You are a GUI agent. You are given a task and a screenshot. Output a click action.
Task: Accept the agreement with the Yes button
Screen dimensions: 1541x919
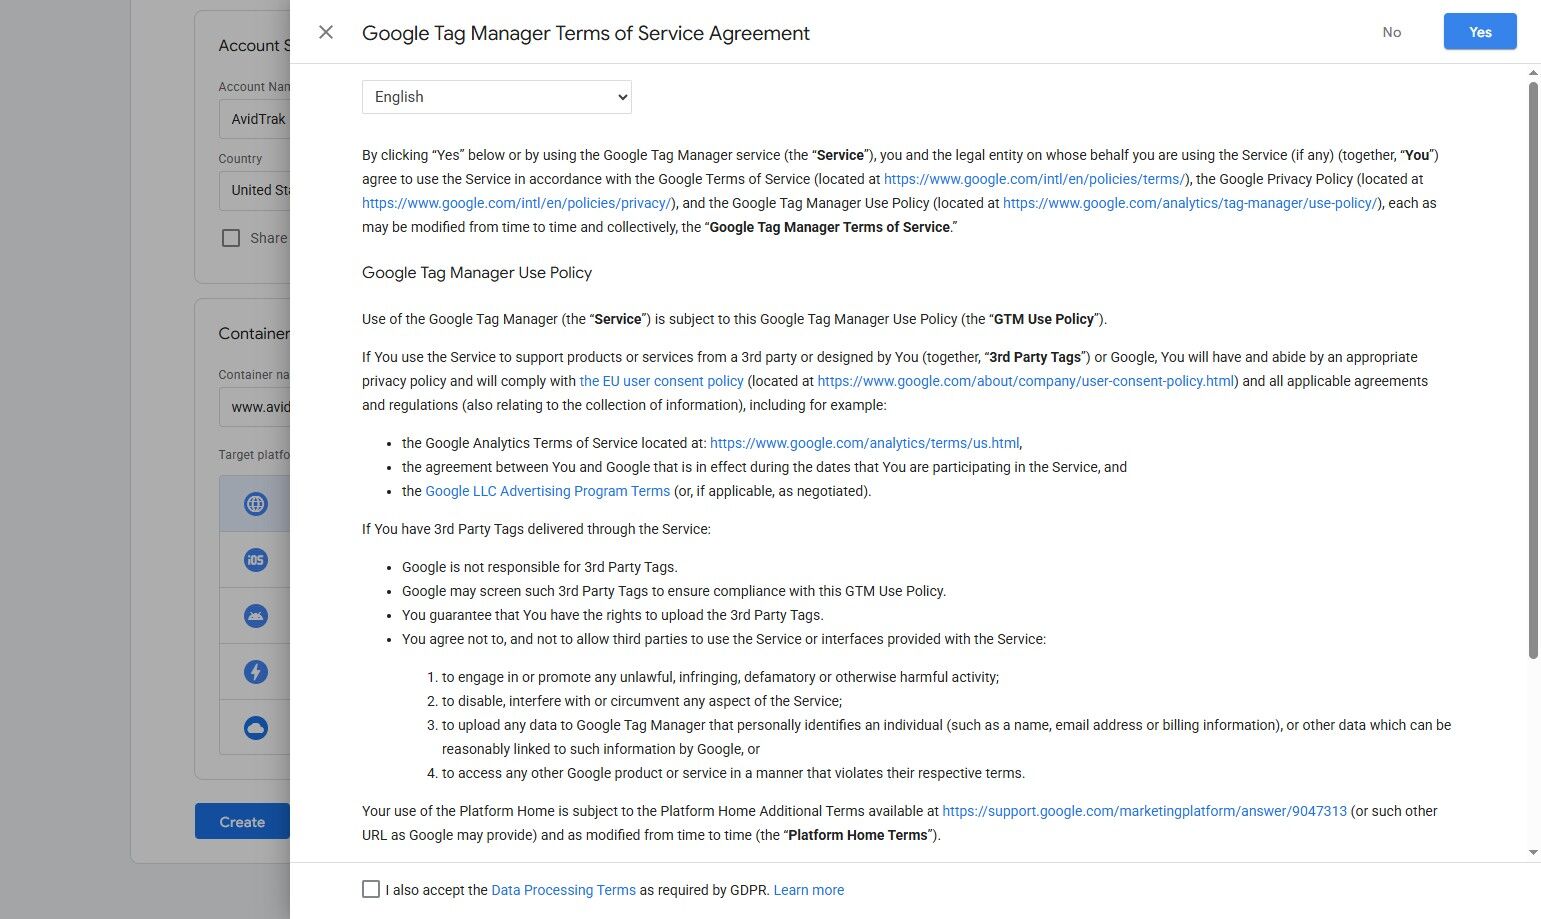[x=1479, y=31]
